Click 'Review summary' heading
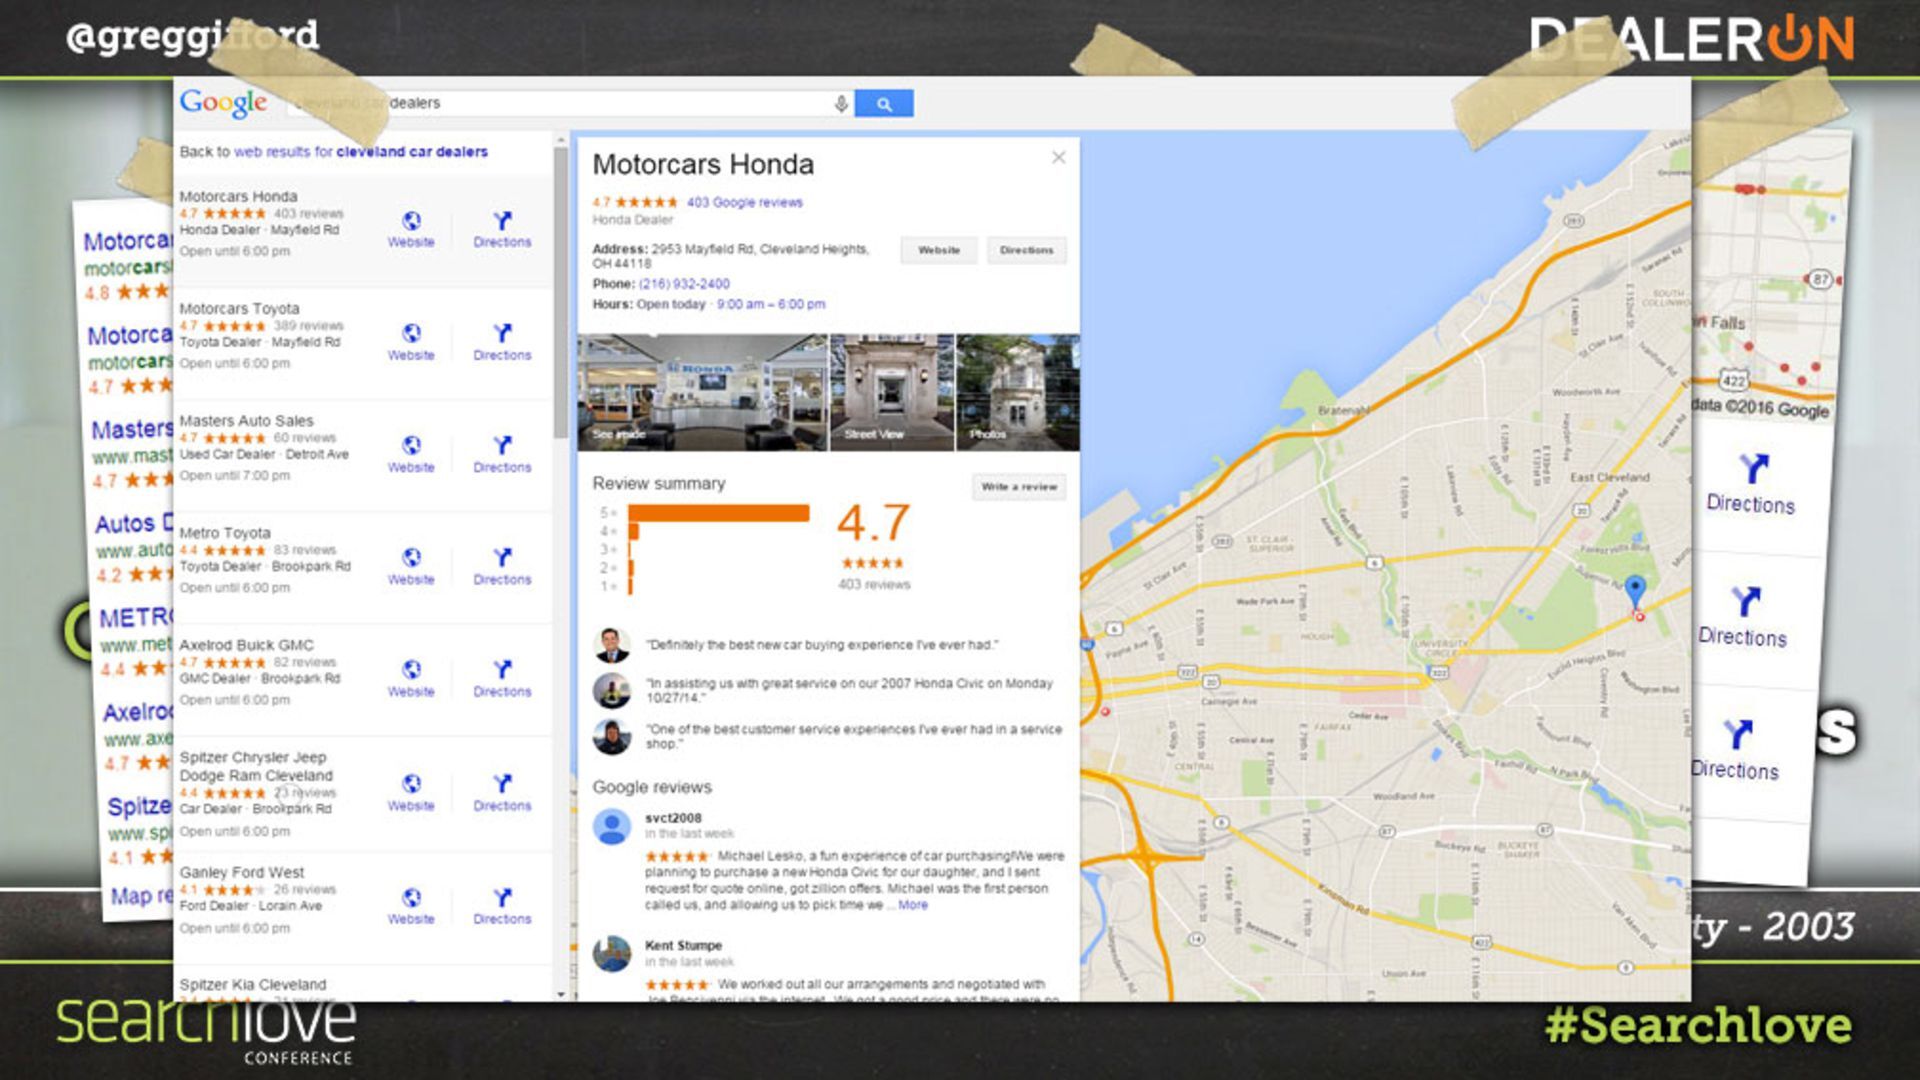 659,483
